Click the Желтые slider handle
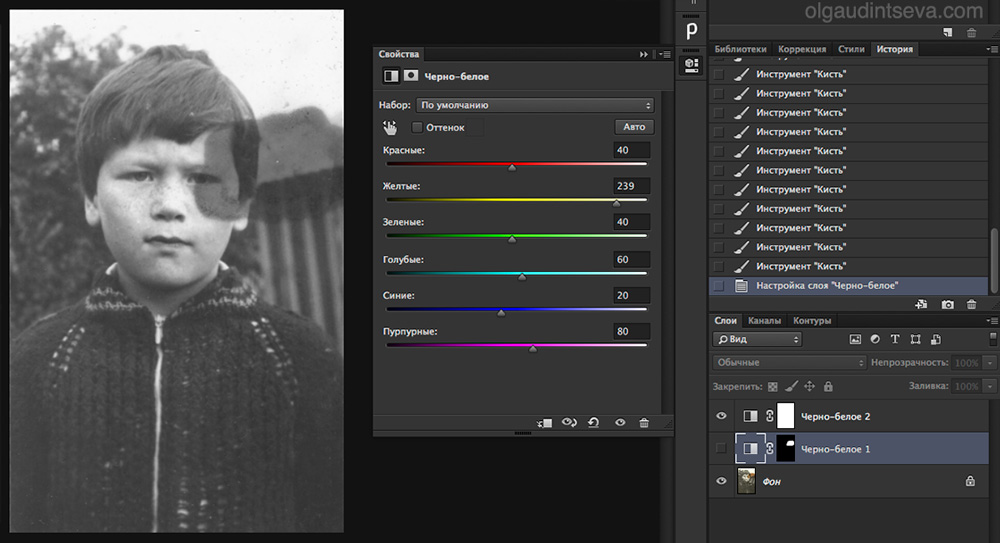The height and width of the screenshot is (543, 1000). (x=616, y=203)
